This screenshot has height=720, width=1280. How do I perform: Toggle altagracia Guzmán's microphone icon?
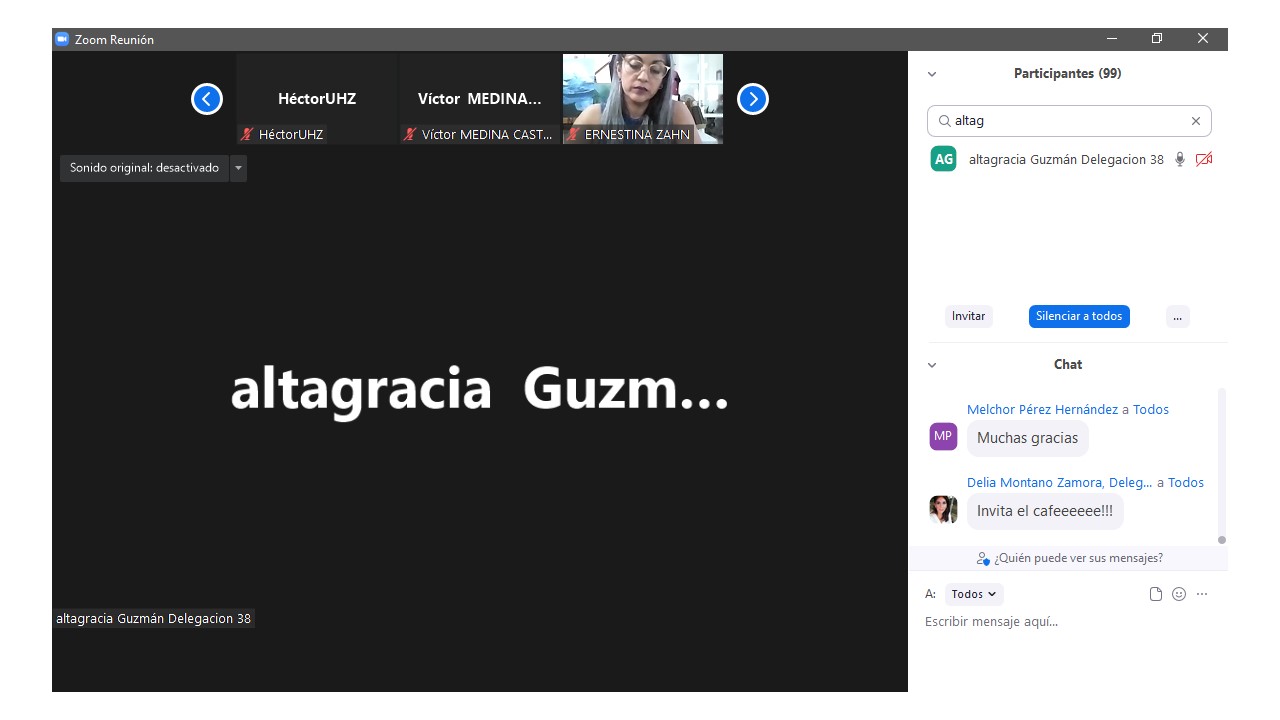[x=1180, y=160]
